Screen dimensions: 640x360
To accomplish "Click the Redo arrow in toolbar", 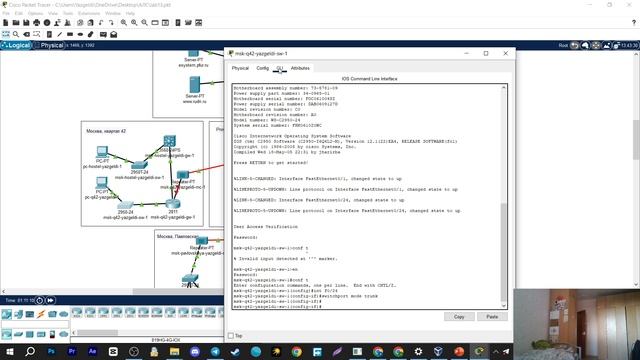I will (x=111, y=23).
